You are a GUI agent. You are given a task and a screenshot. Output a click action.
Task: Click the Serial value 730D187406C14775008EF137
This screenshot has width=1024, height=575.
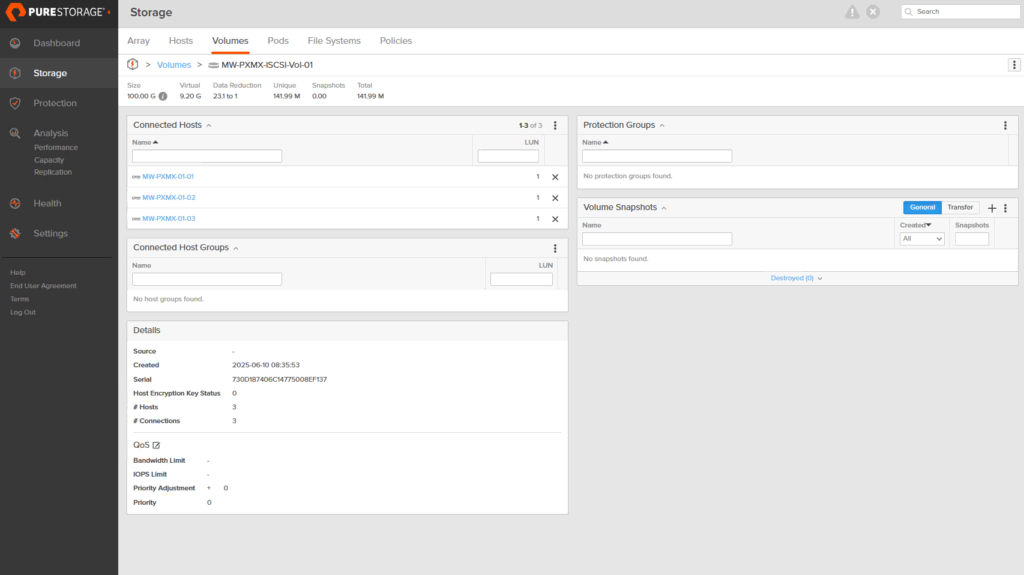[x=280, y=379]
